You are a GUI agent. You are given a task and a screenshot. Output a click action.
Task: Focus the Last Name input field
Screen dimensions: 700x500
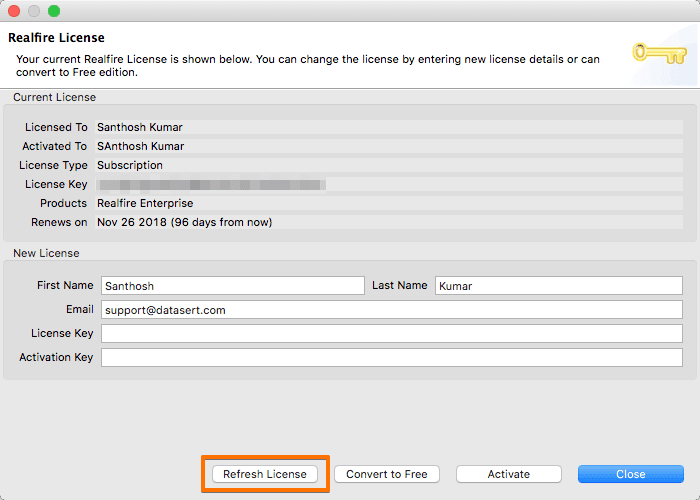click(x=559, y=286)
